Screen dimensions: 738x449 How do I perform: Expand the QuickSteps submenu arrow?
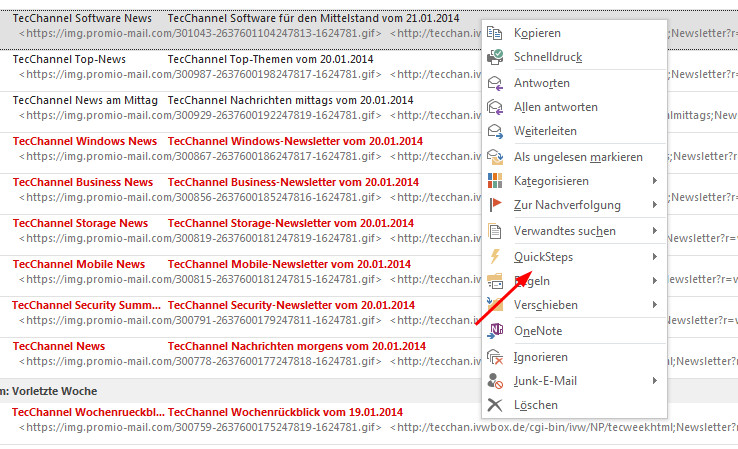tap(655, 257)
